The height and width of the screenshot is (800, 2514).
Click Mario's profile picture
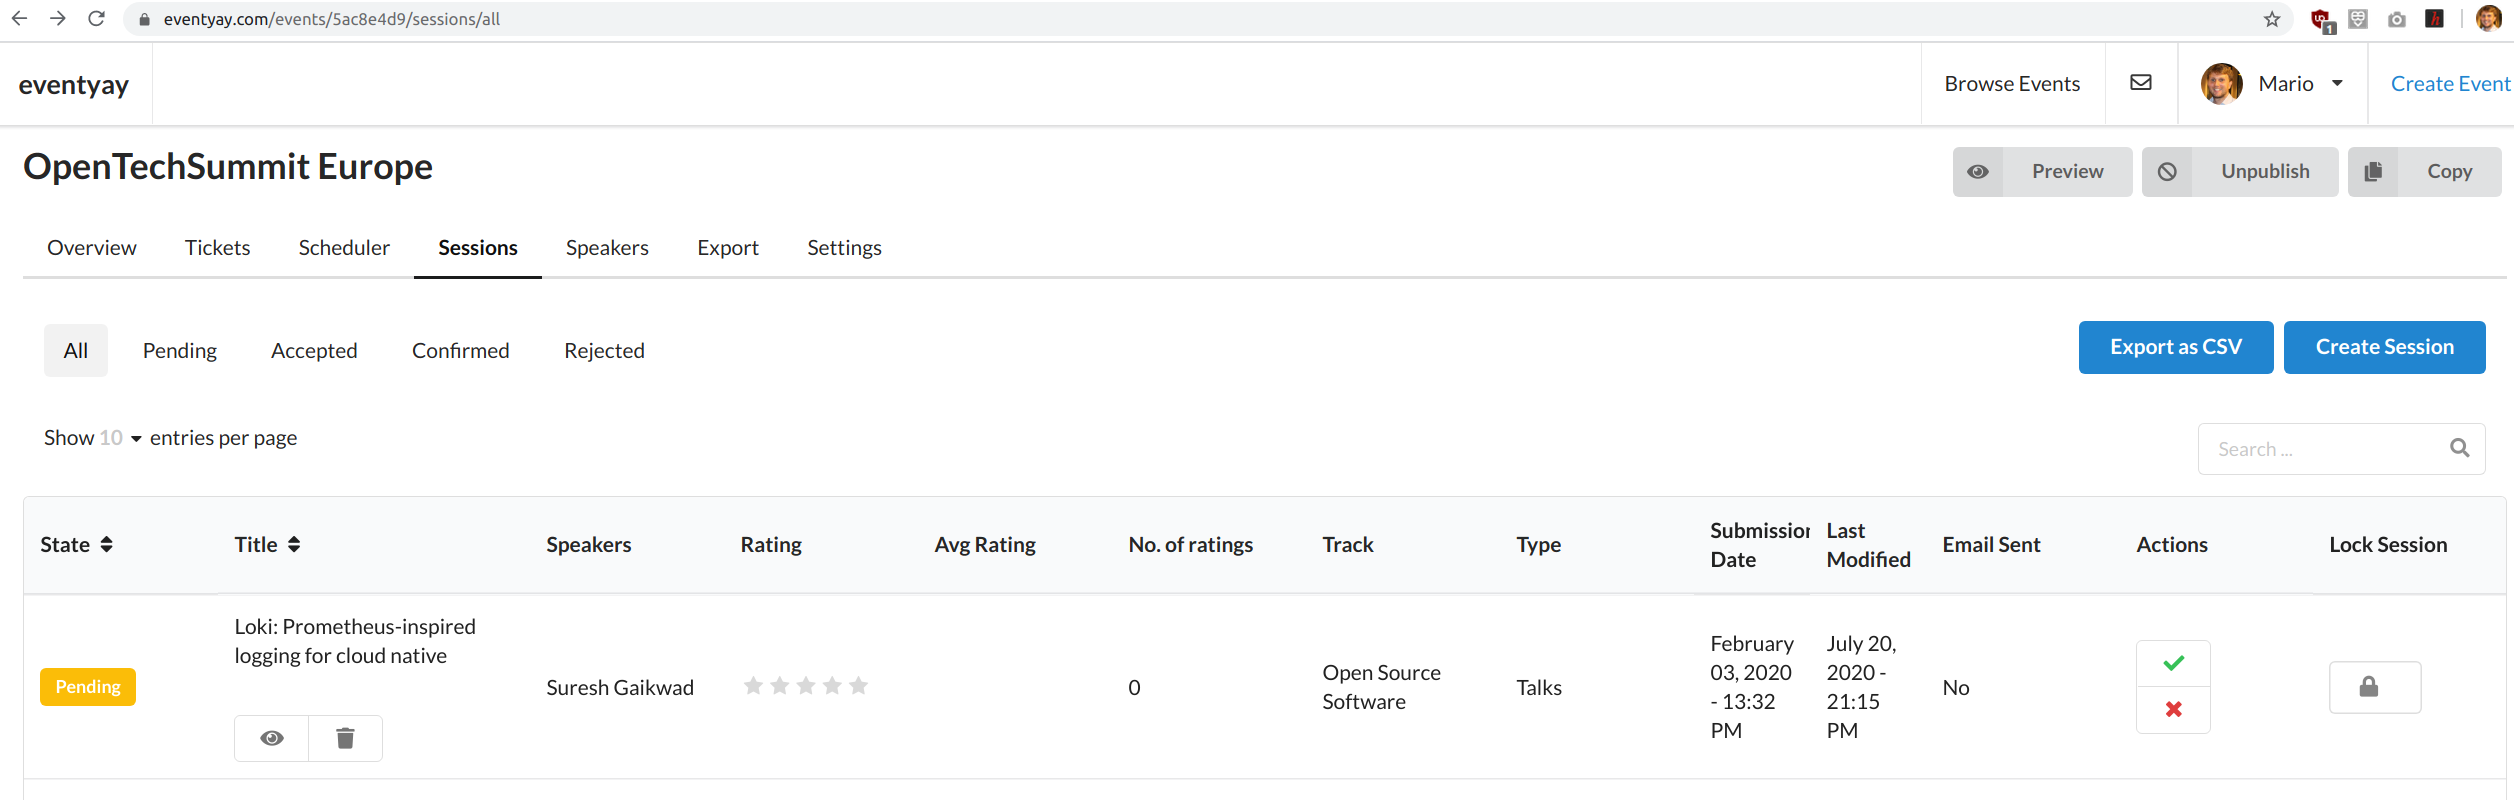[2221, 84]
